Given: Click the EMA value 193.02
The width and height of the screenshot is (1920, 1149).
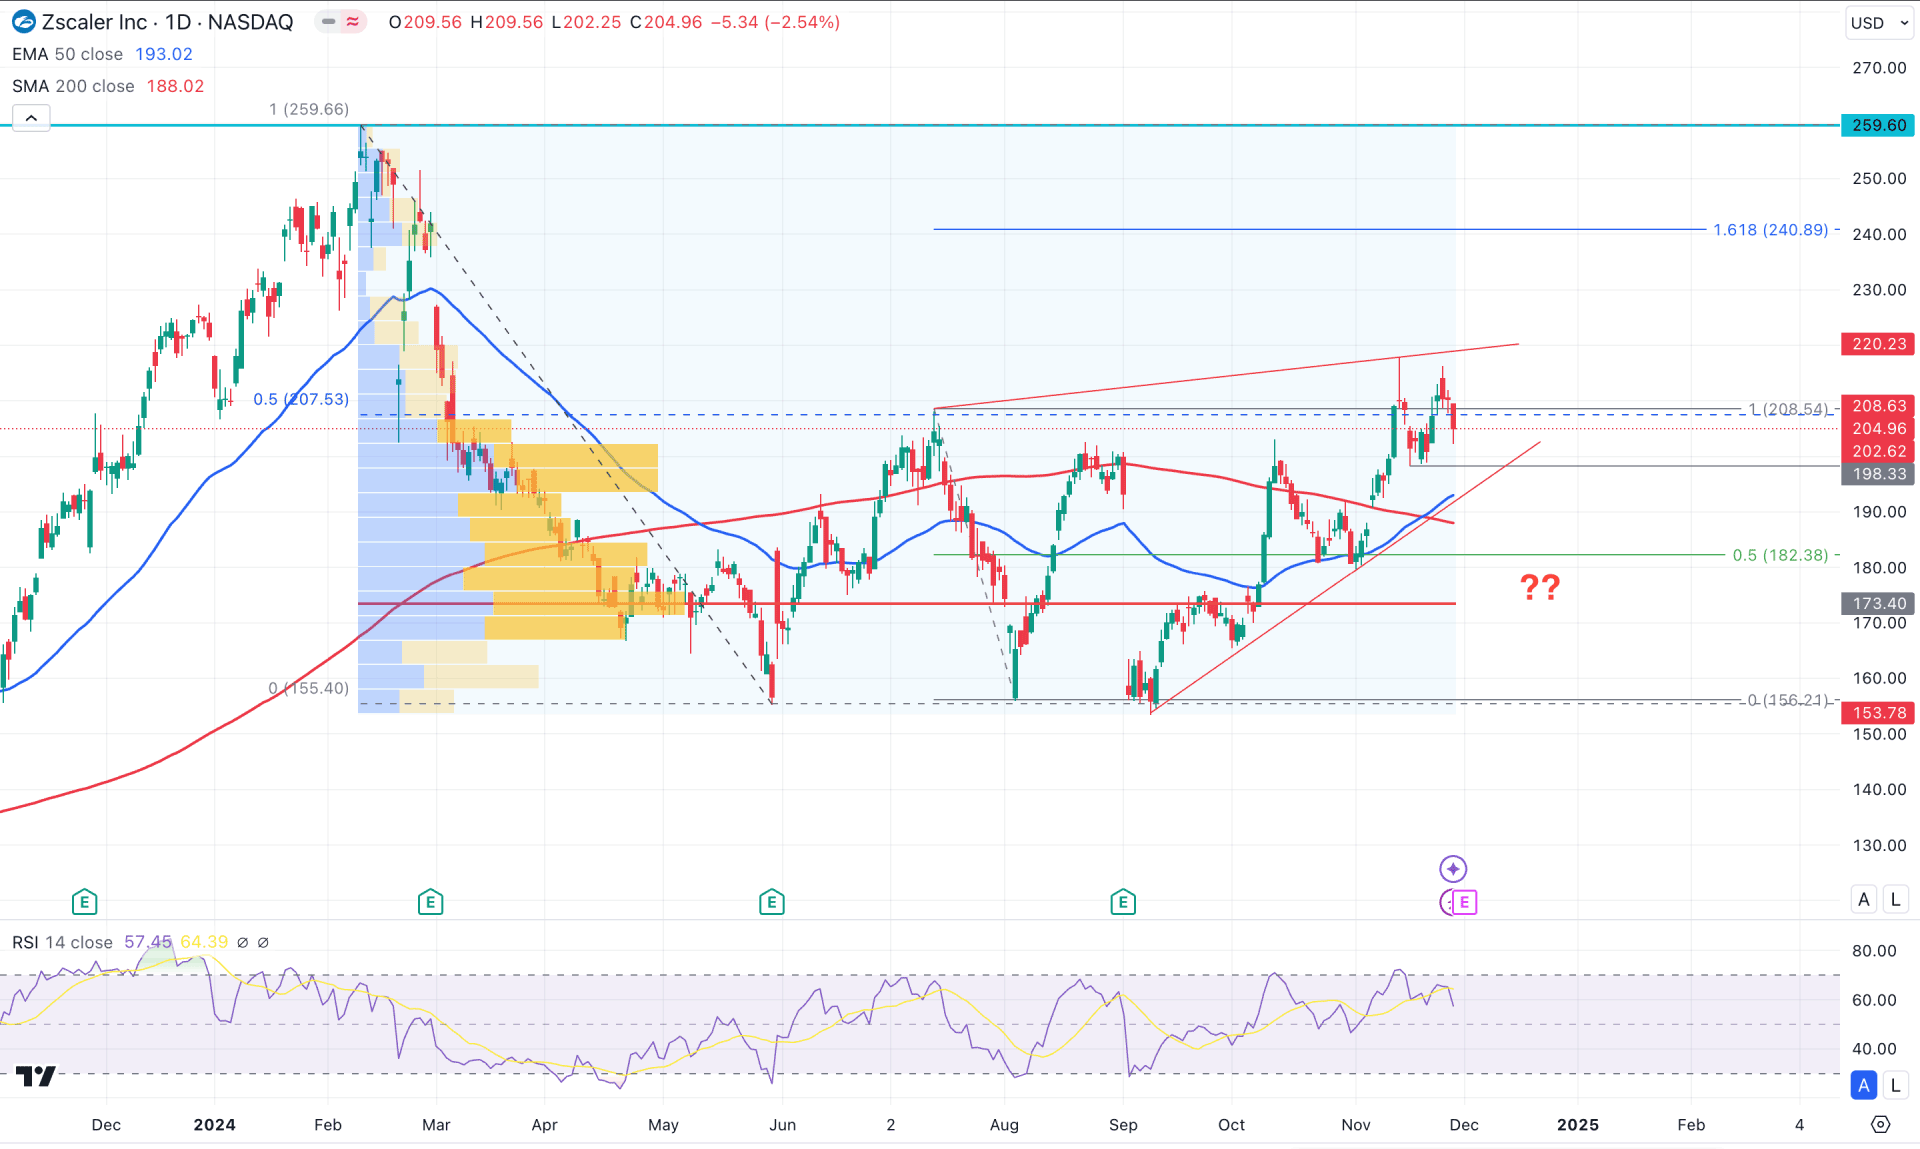Looking at the screenshot, I should (x=164, y=54).
